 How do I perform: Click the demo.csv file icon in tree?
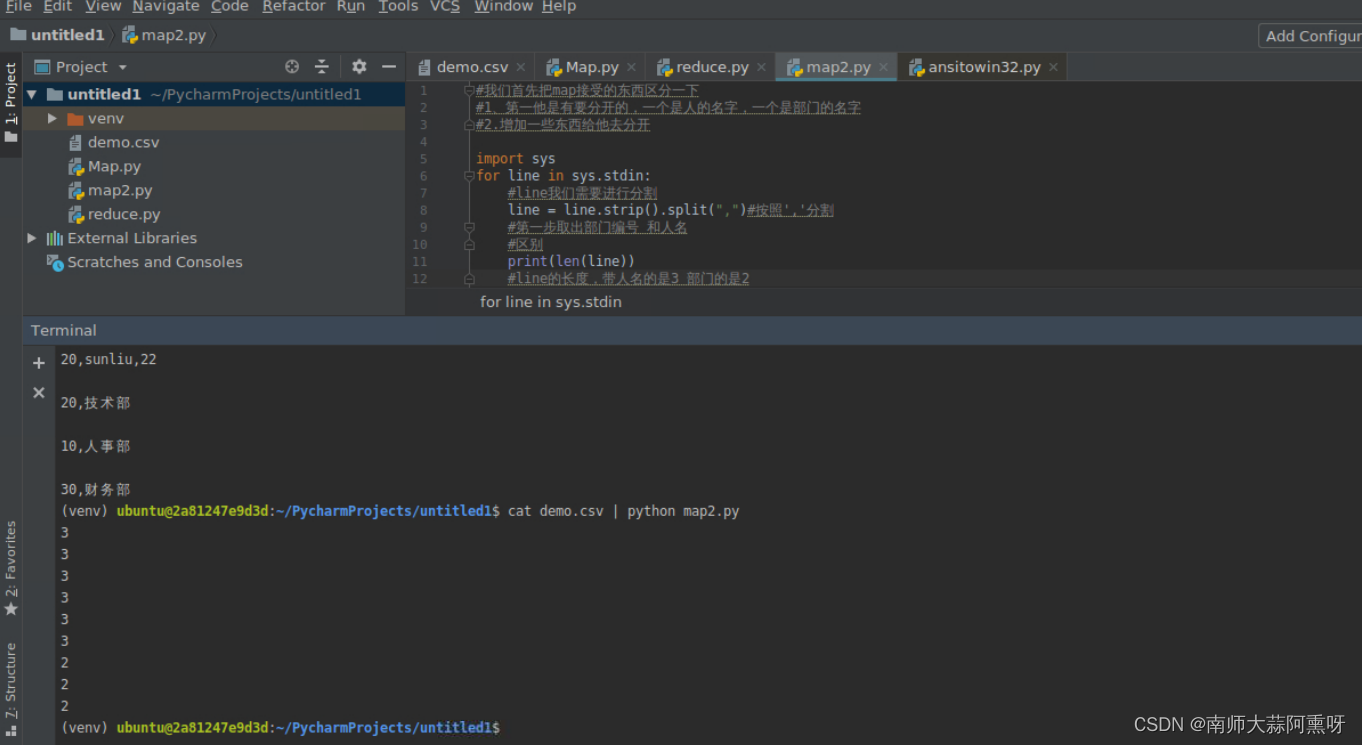point(76,142)
